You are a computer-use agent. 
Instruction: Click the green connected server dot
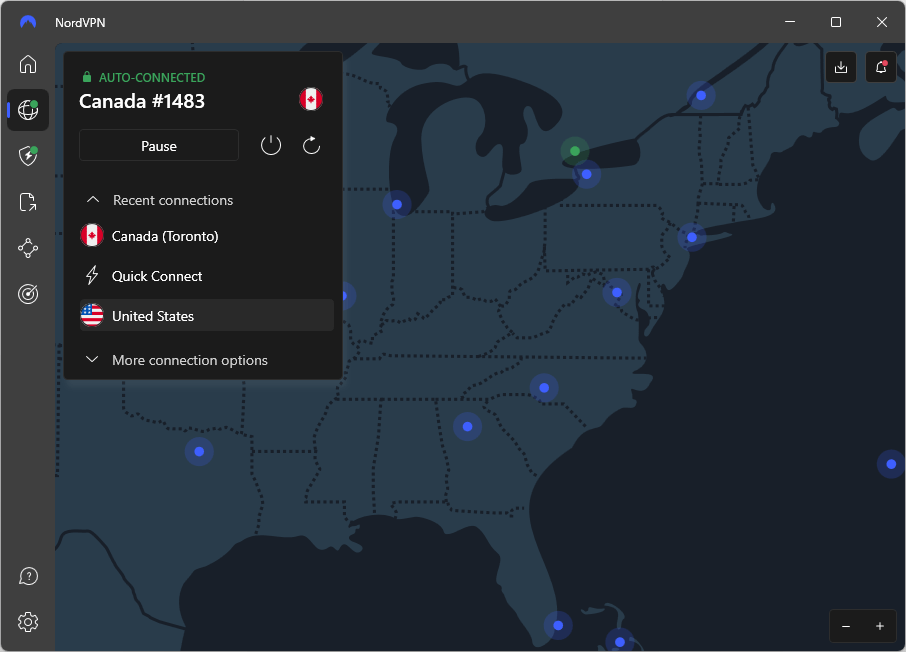pyautogui.click(x=574, y=151)
